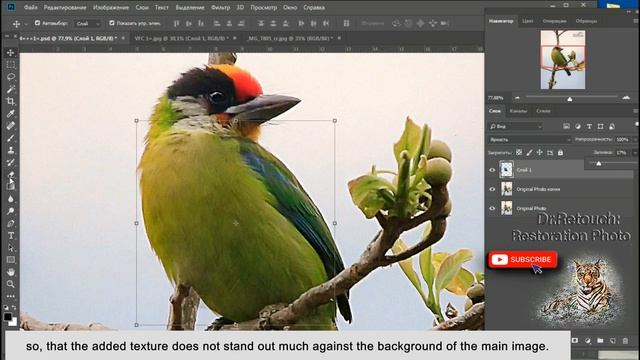Filter layers by type layer icon
The height and width of the screenshot is (360, 640).
(589, 127)
